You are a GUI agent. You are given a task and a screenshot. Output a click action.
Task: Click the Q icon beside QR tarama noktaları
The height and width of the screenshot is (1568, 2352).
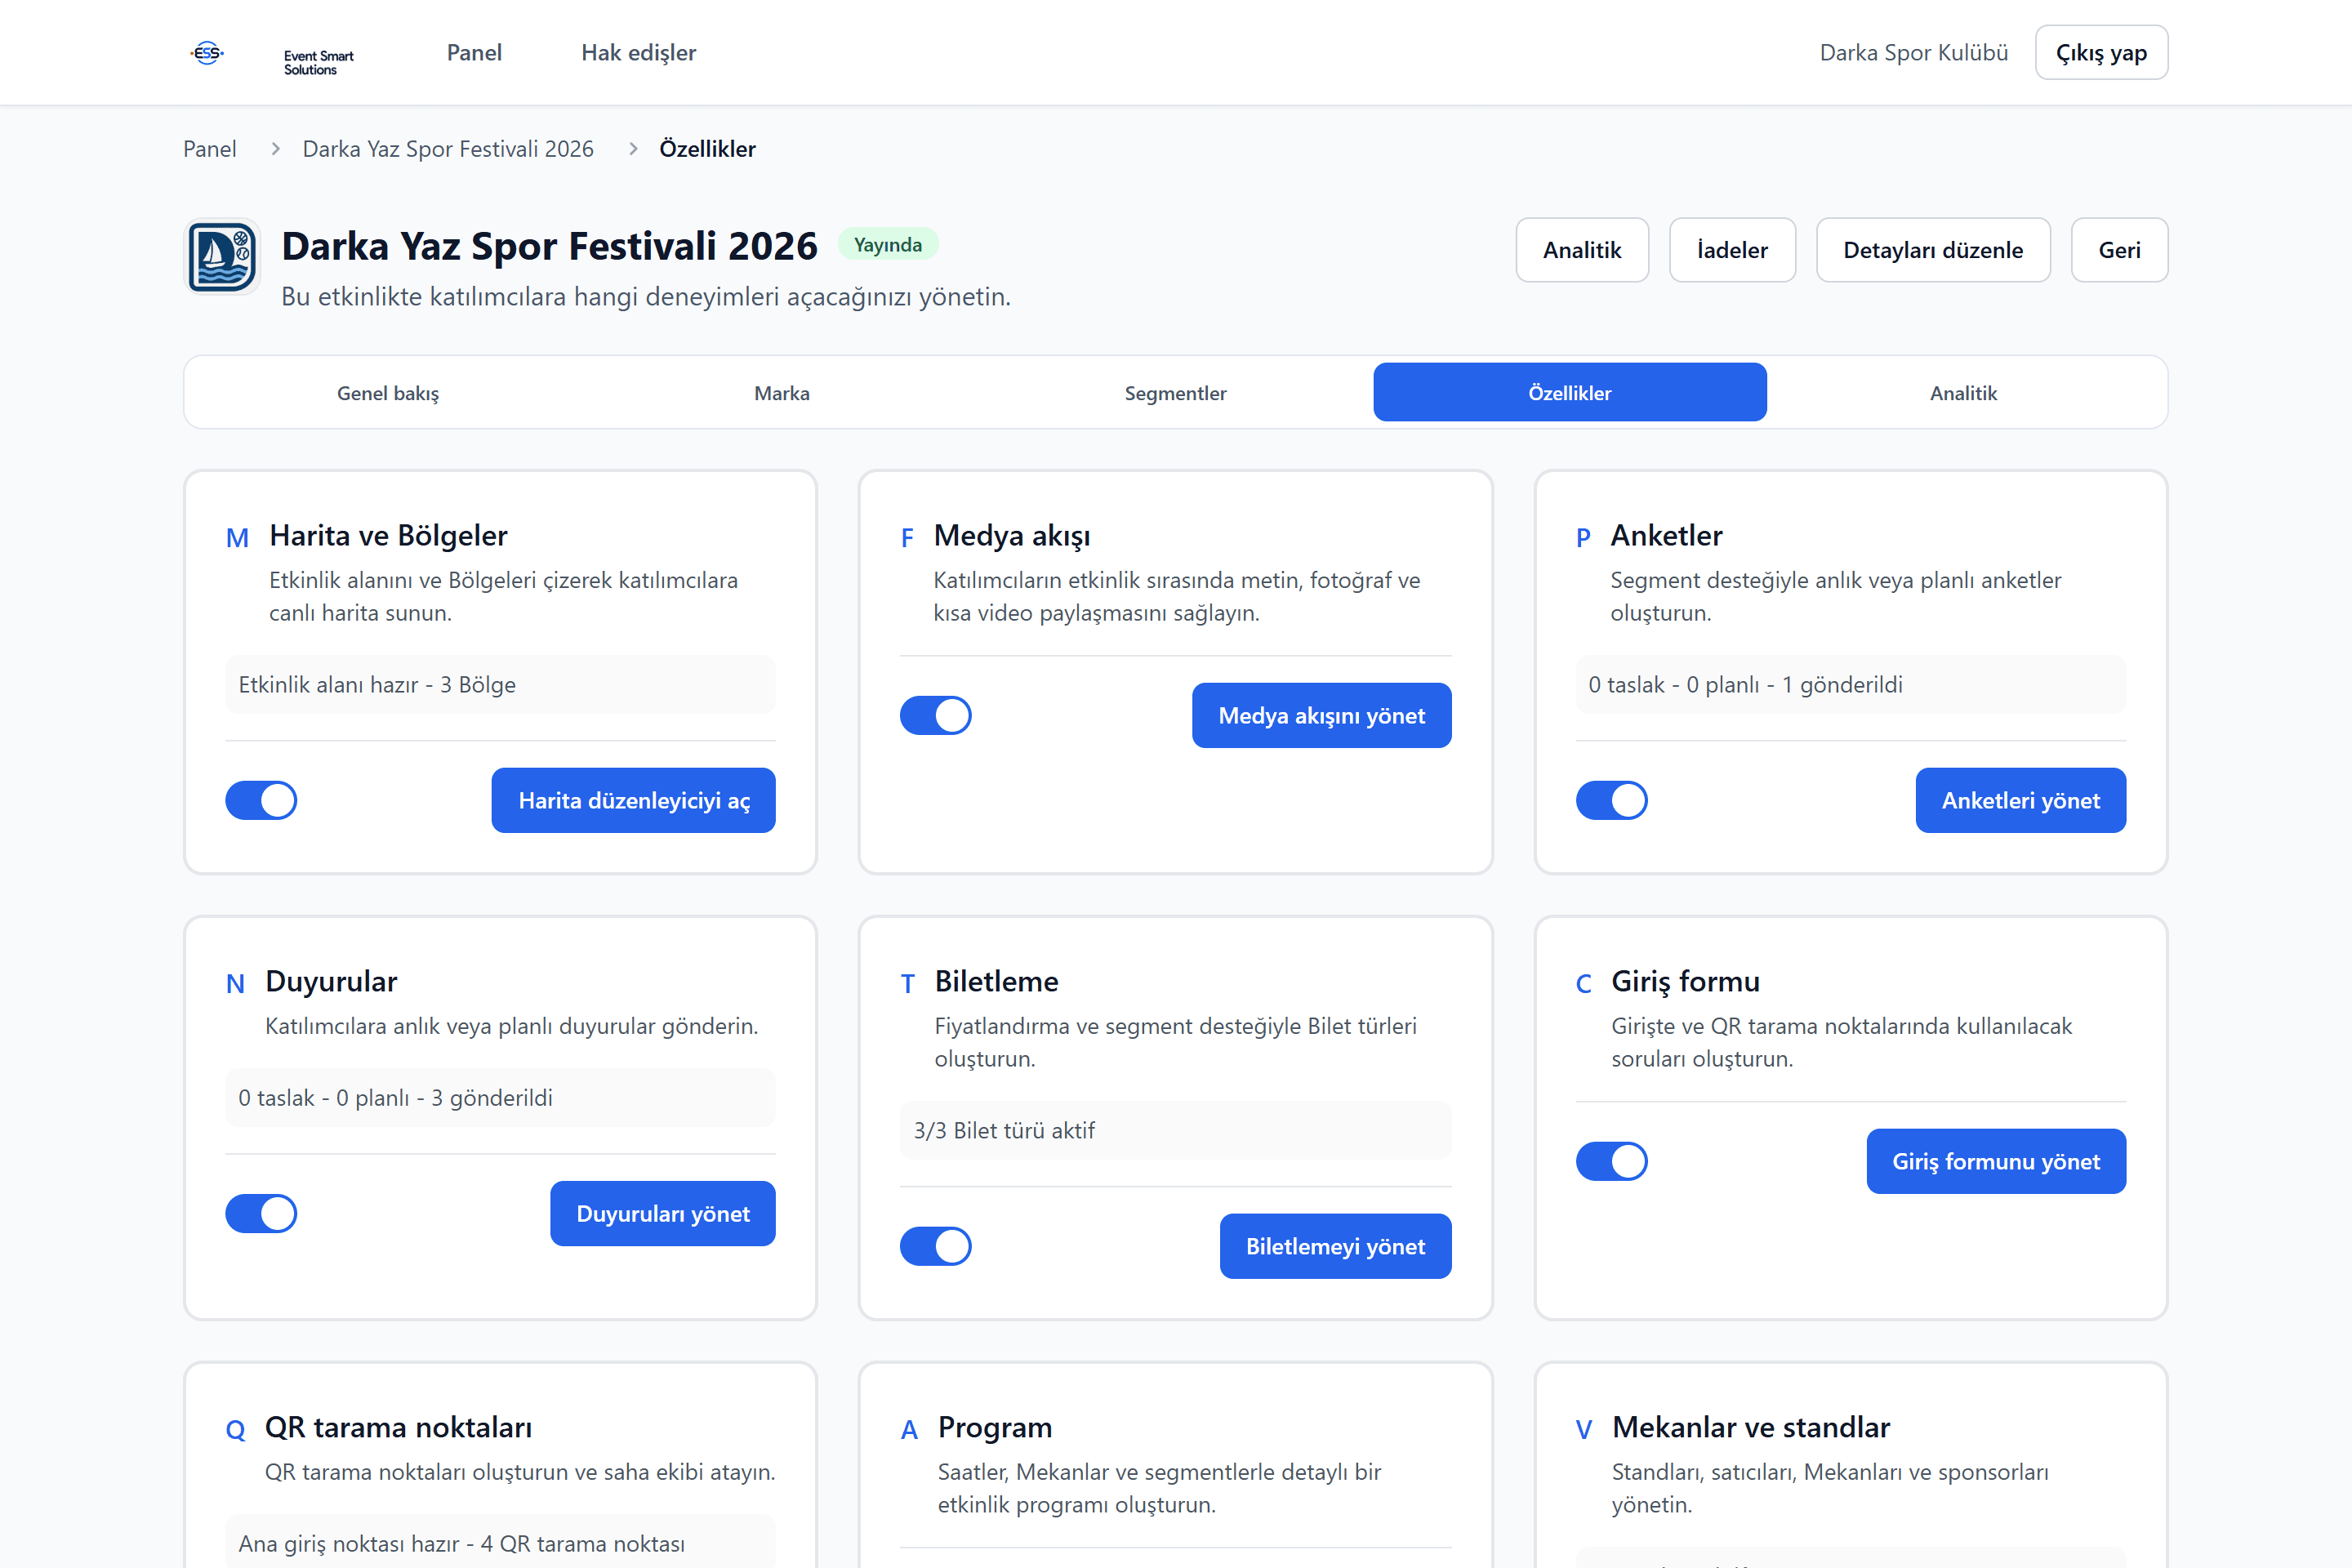(x=235, y=1430)
